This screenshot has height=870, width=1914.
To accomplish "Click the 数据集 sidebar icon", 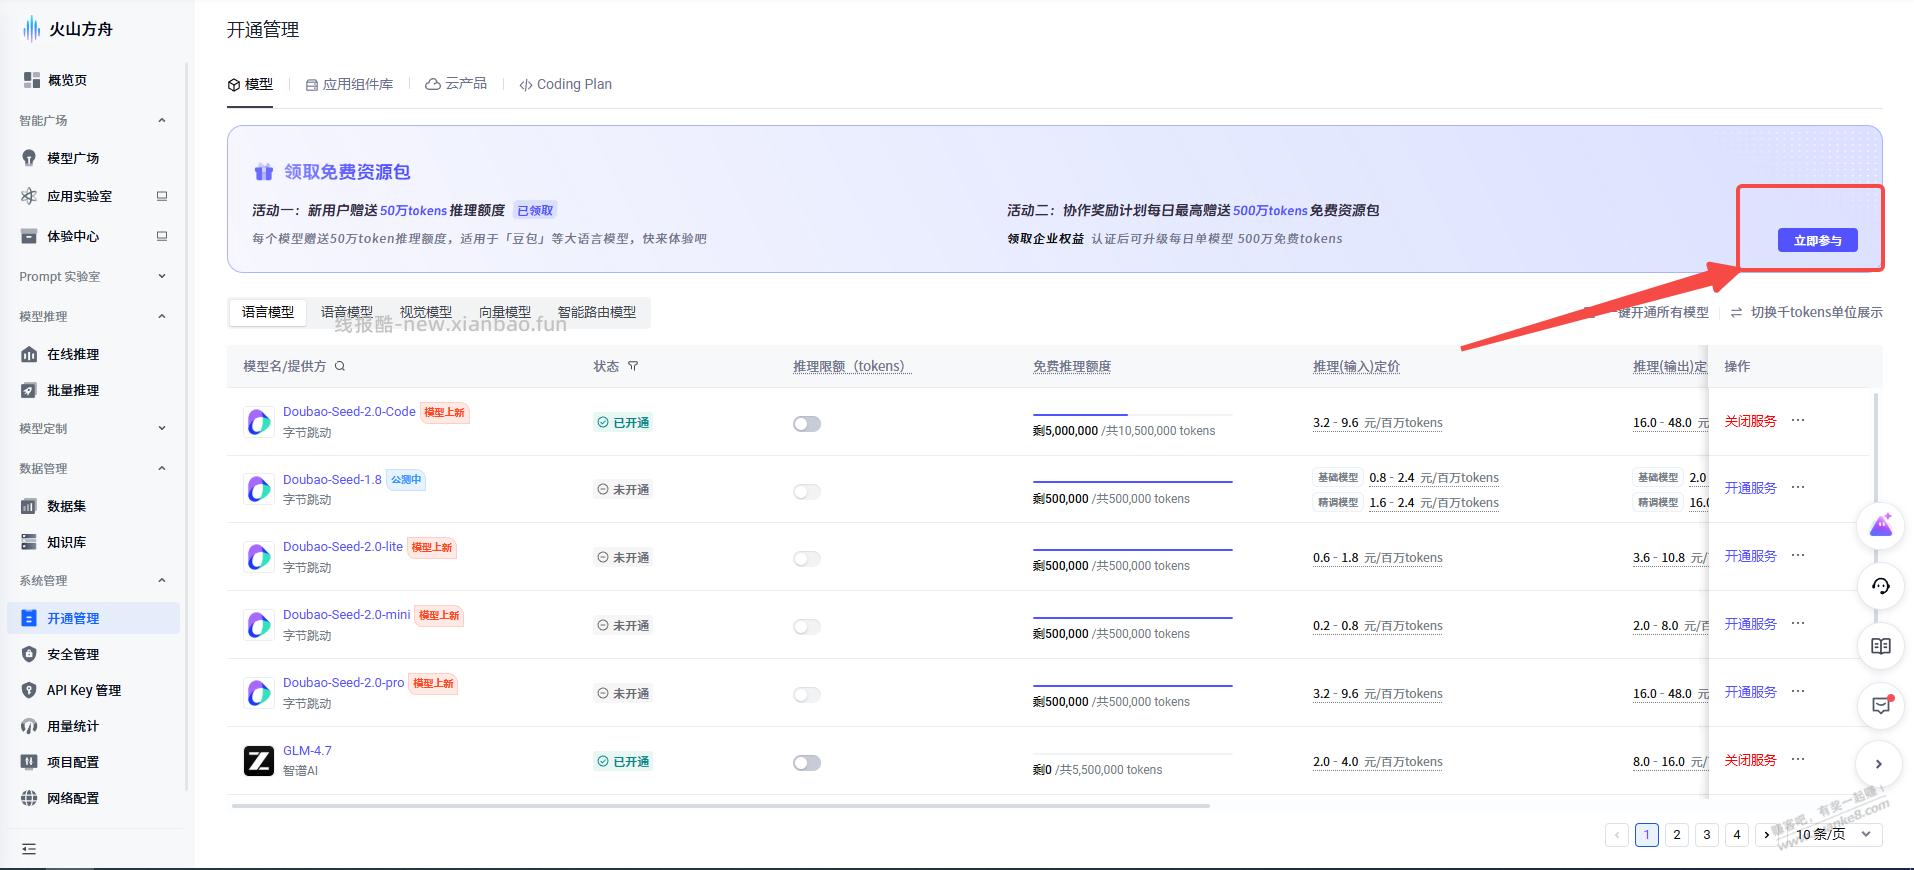I will pyautogui.click(x=29, y=506).
